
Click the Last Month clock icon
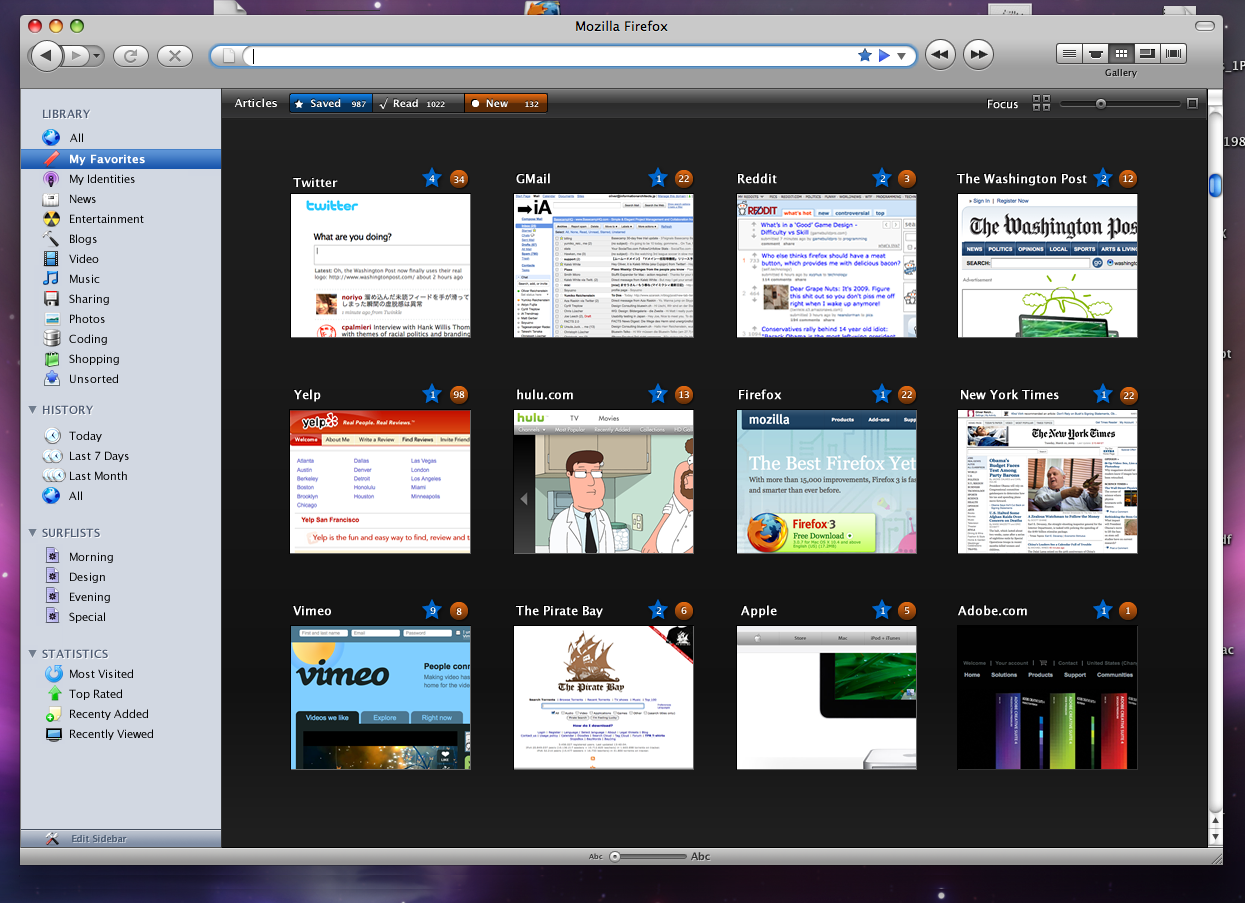[x=52, y=476]
